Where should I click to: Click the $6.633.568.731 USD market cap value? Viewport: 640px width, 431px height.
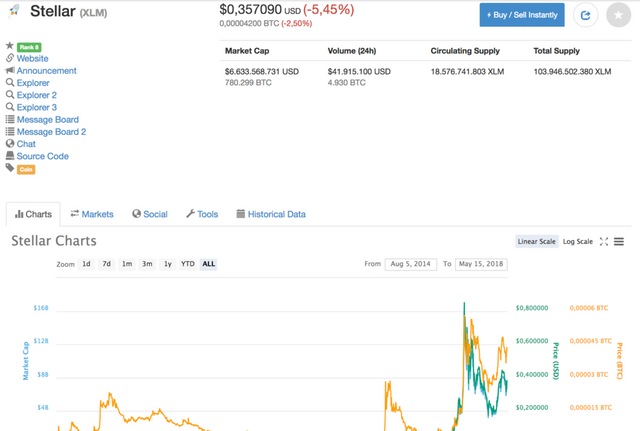(x=262, y=71)
